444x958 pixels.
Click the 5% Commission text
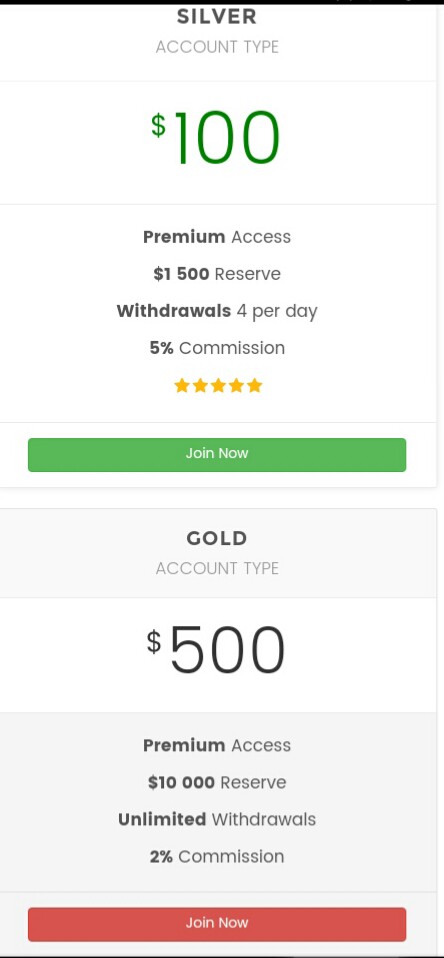coord(217,348)
